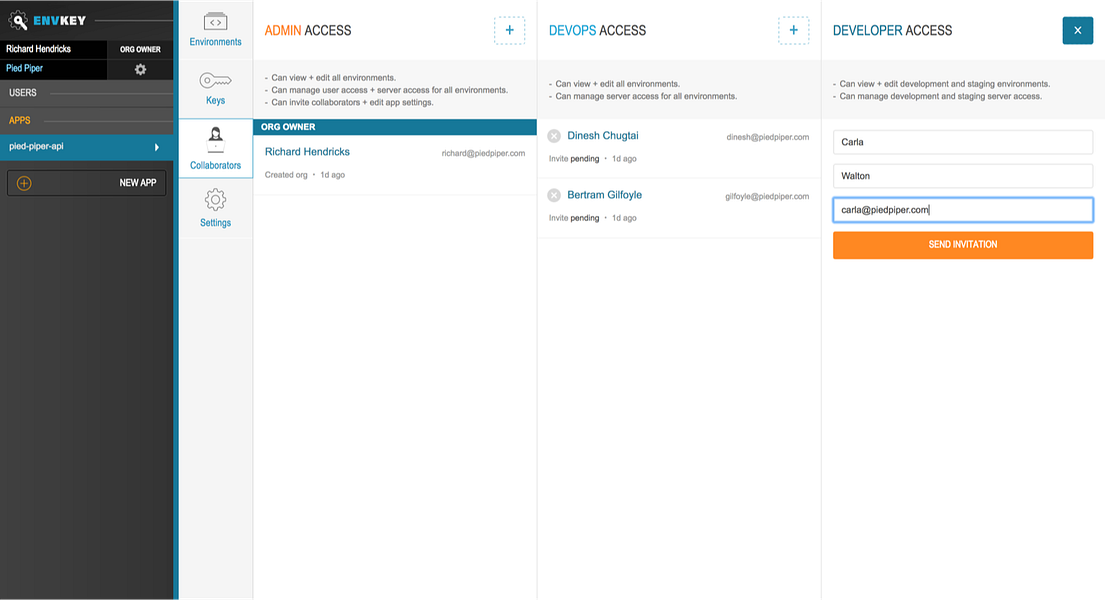Open the Environments section icon

click(x=215, y=22)
